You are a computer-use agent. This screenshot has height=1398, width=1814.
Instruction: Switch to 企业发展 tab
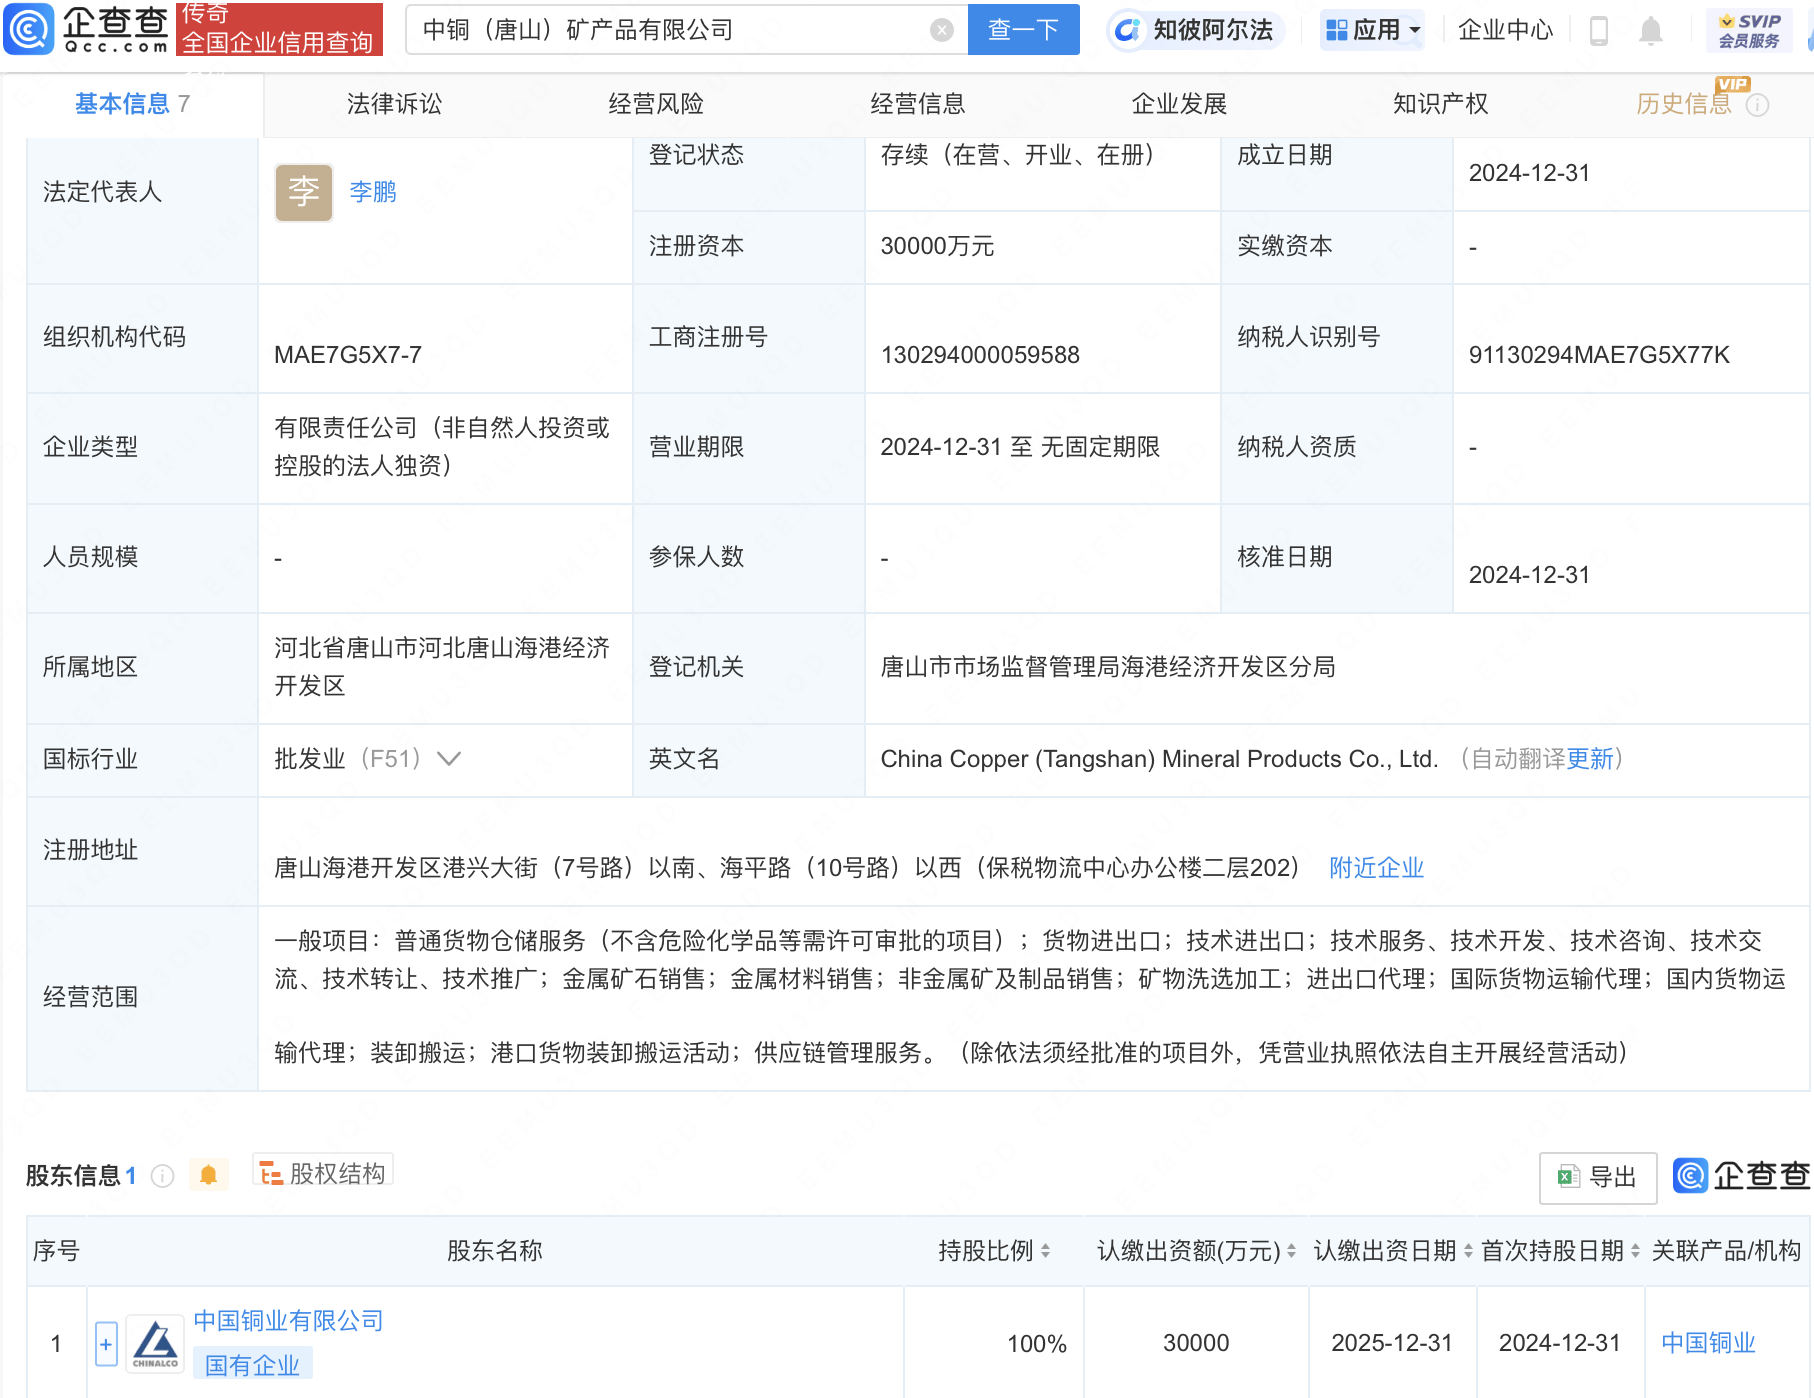point(1179,104)
